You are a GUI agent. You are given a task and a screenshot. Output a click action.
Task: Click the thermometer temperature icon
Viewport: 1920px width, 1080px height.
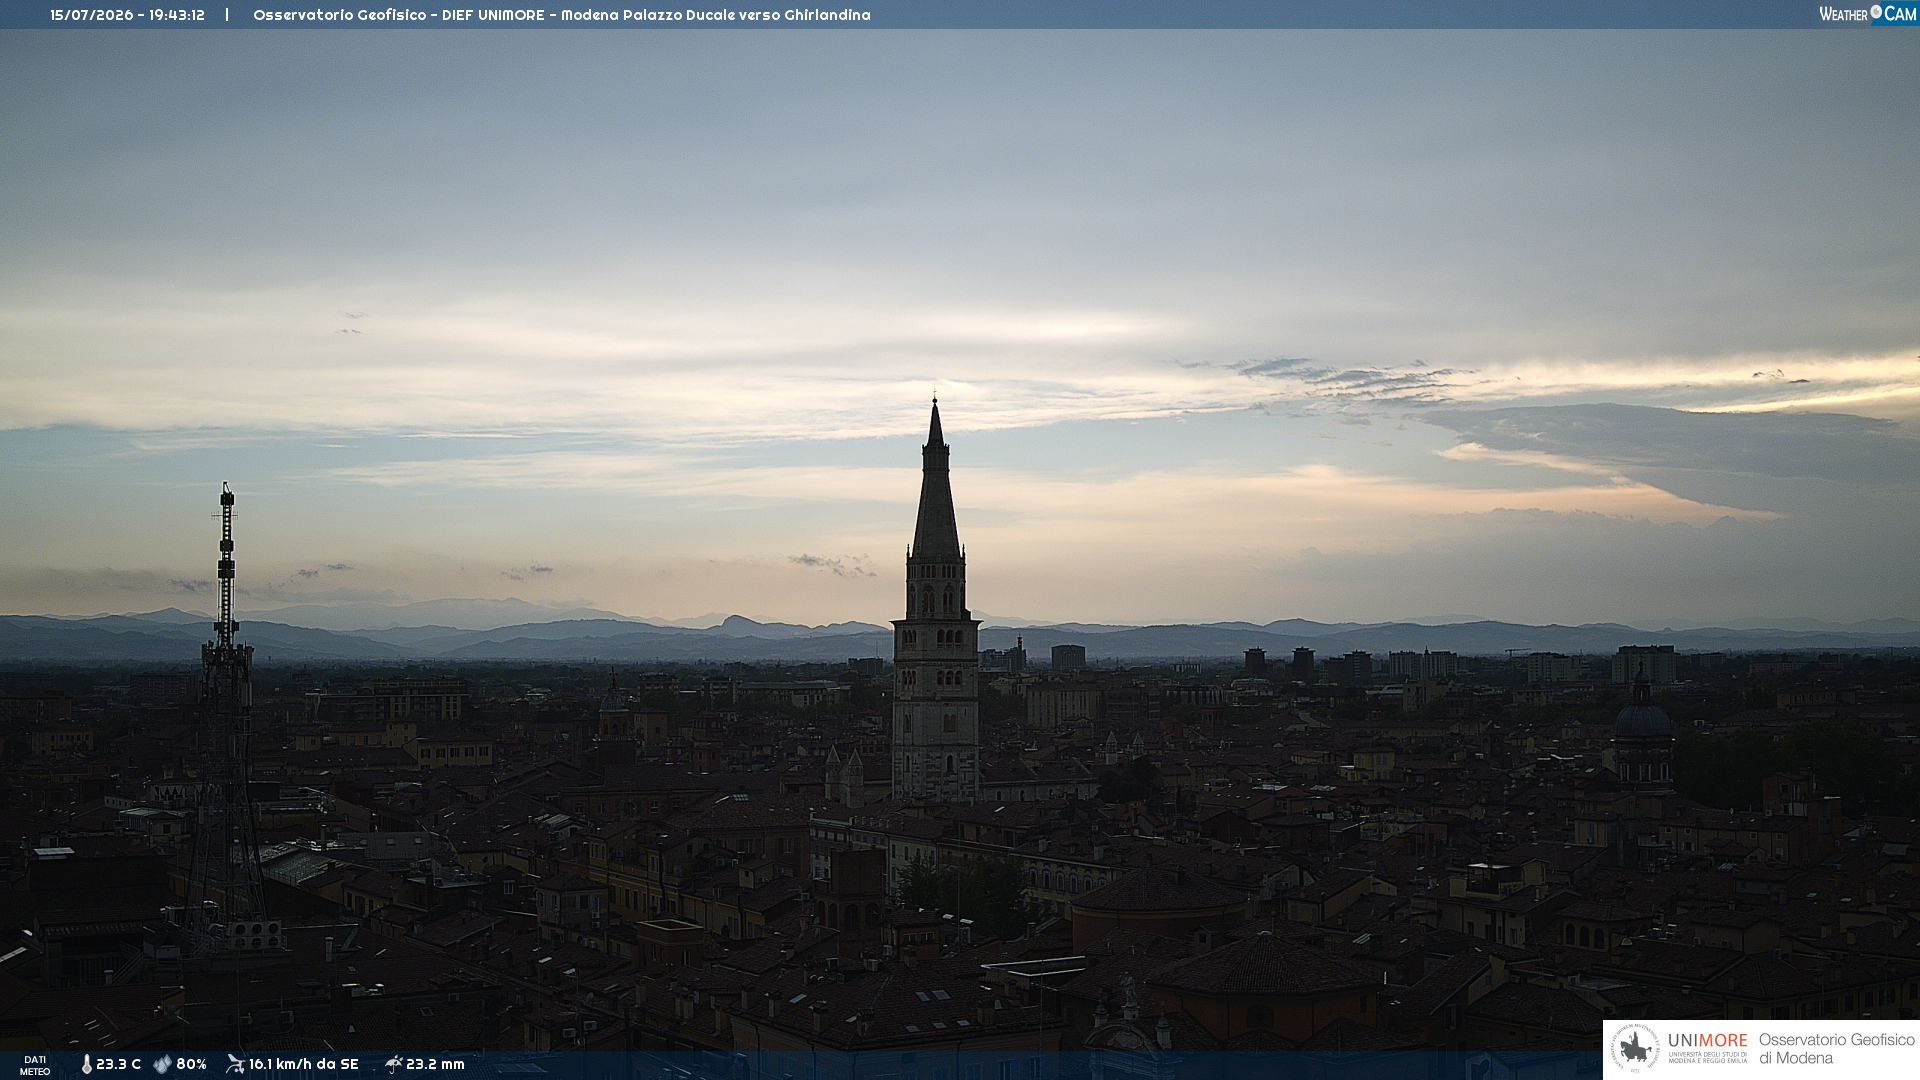(87, 1065)
